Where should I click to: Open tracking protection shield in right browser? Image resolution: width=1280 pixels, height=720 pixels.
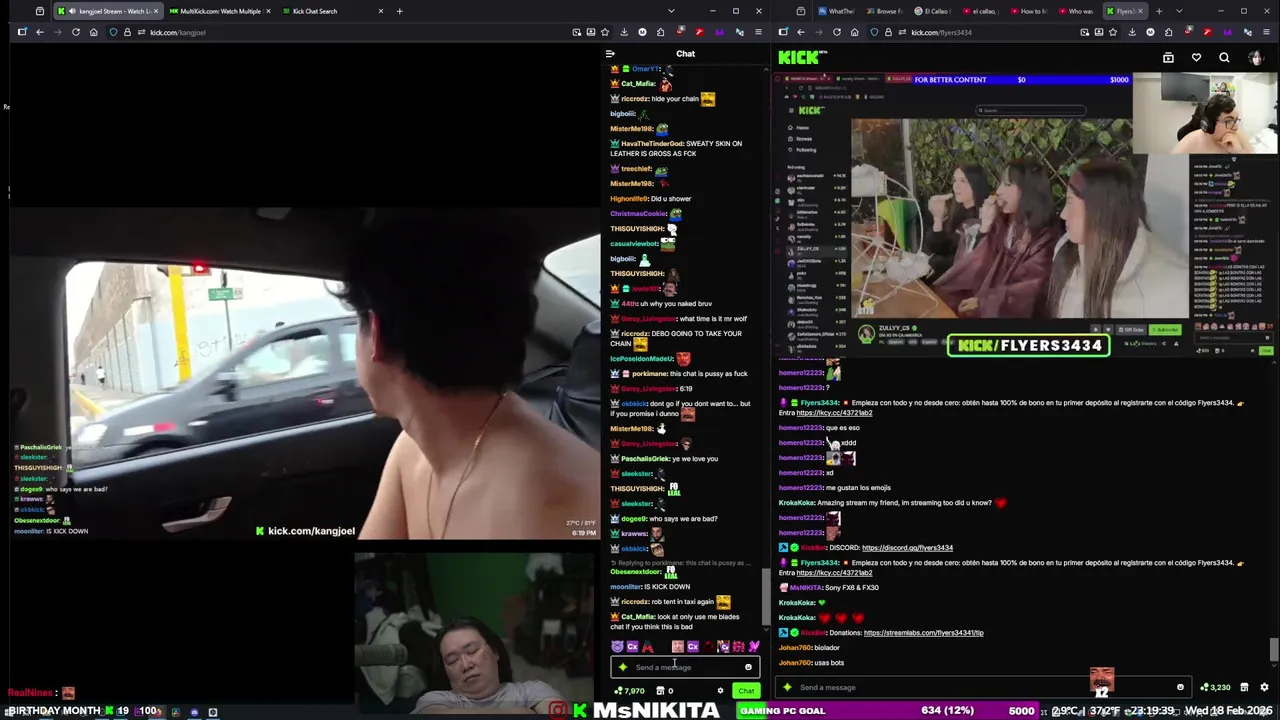click(x=874, y=32)
